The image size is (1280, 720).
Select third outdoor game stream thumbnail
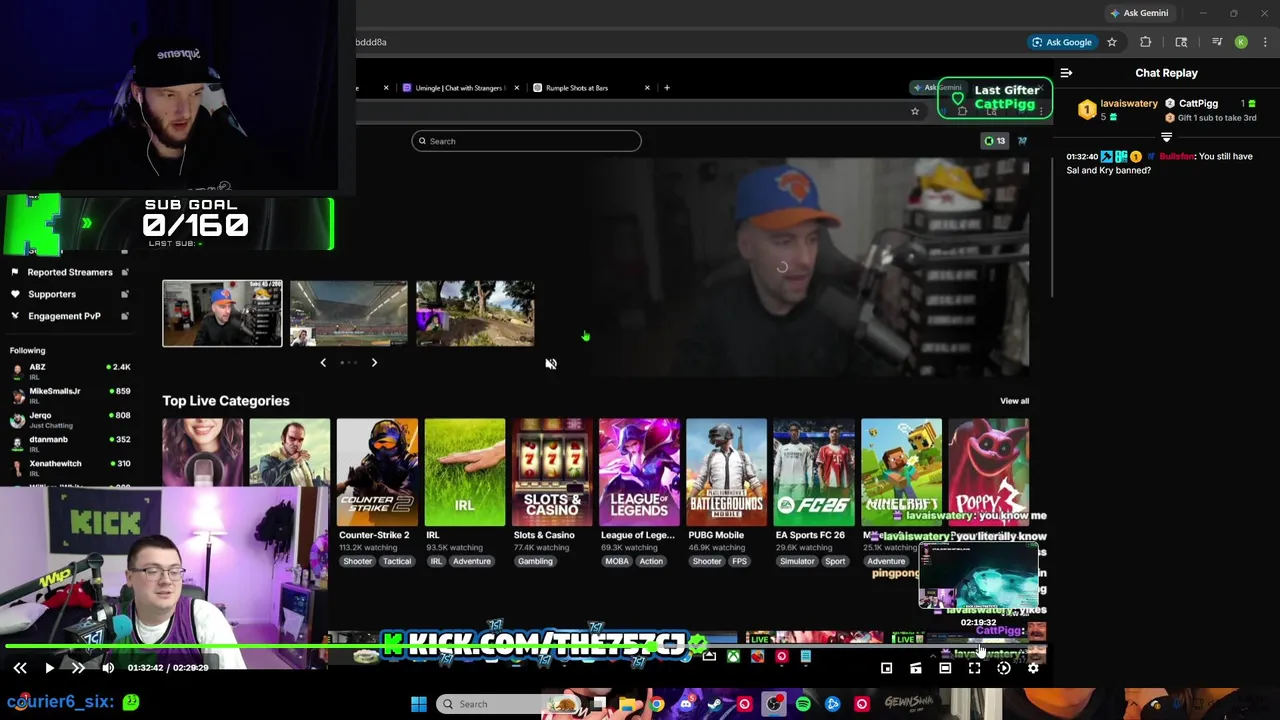475,313
